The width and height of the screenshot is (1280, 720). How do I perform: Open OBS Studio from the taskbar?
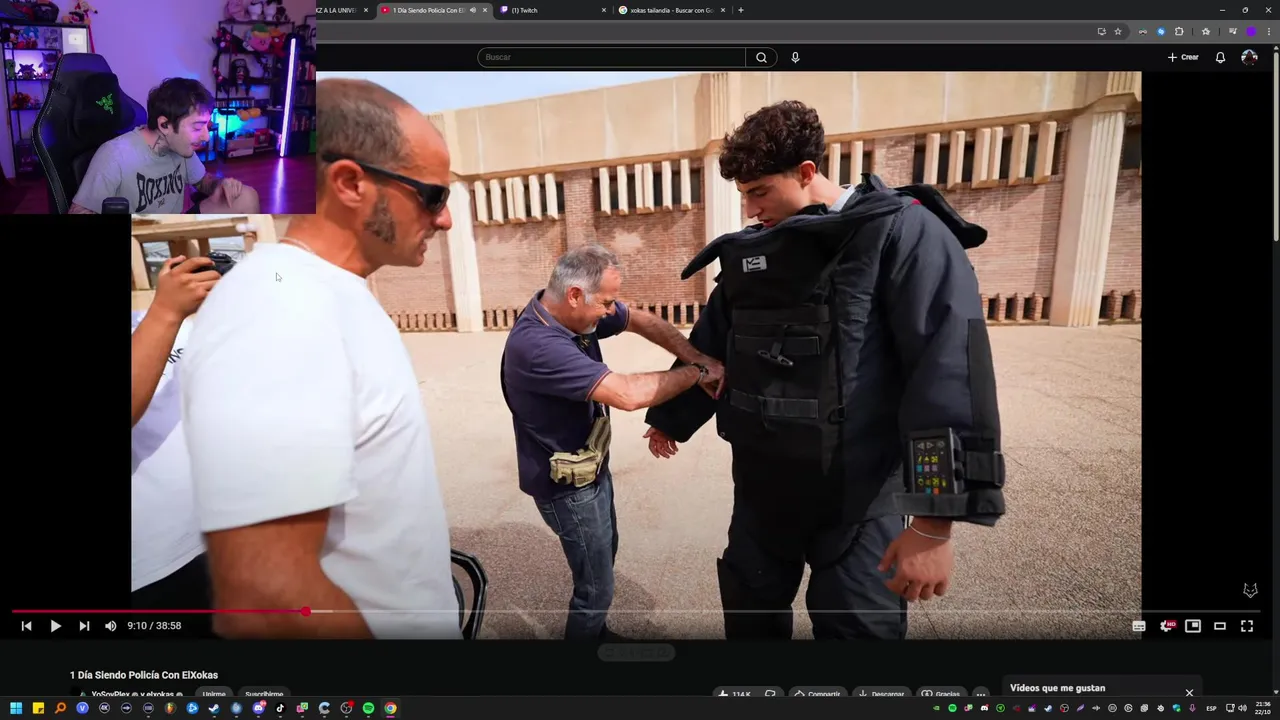click(x=346, y=708)
